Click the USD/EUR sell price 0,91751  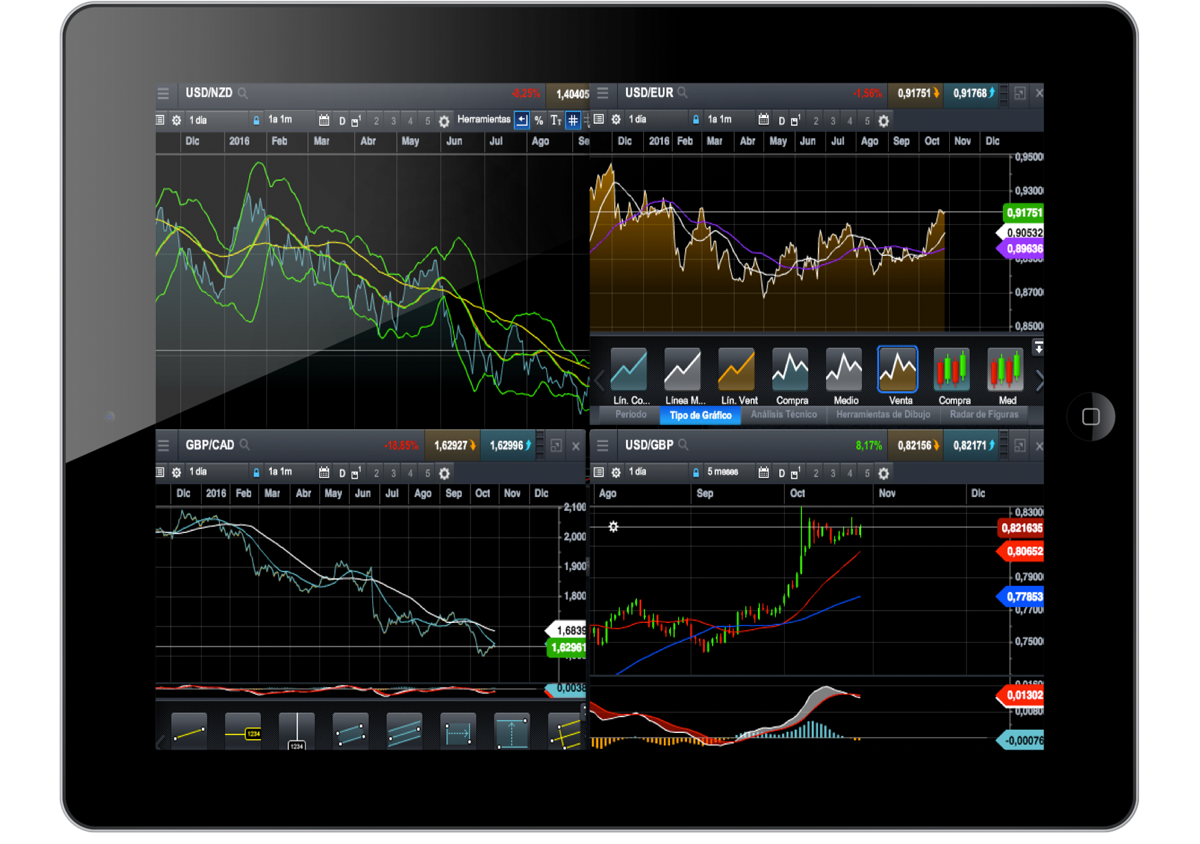click(x=914, y=94)
